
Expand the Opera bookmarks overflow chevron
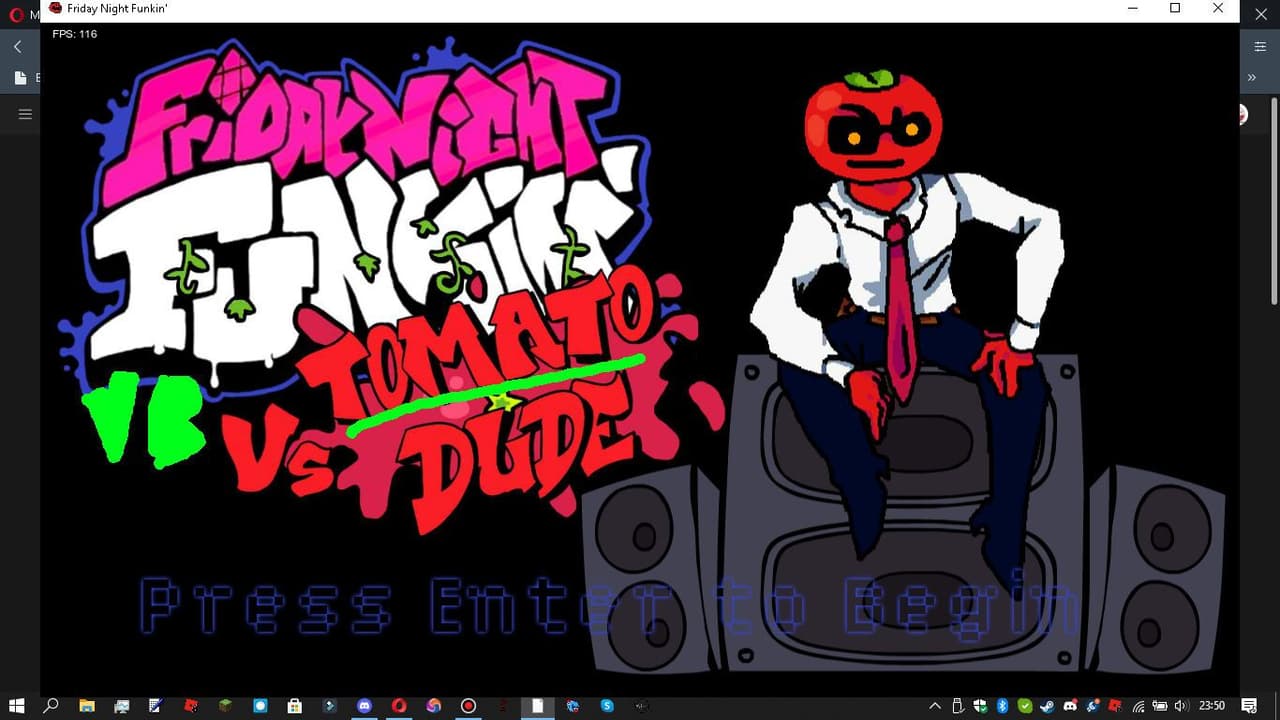pos(1251,77)
